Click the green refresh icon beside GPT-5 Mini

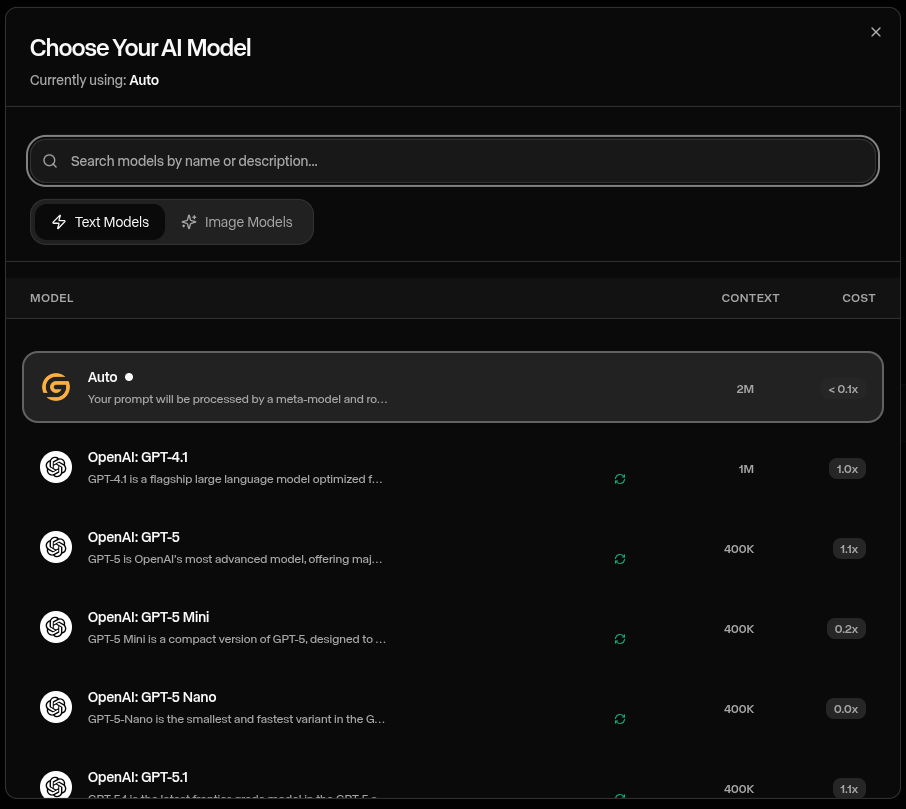click(x=620, y=639)
